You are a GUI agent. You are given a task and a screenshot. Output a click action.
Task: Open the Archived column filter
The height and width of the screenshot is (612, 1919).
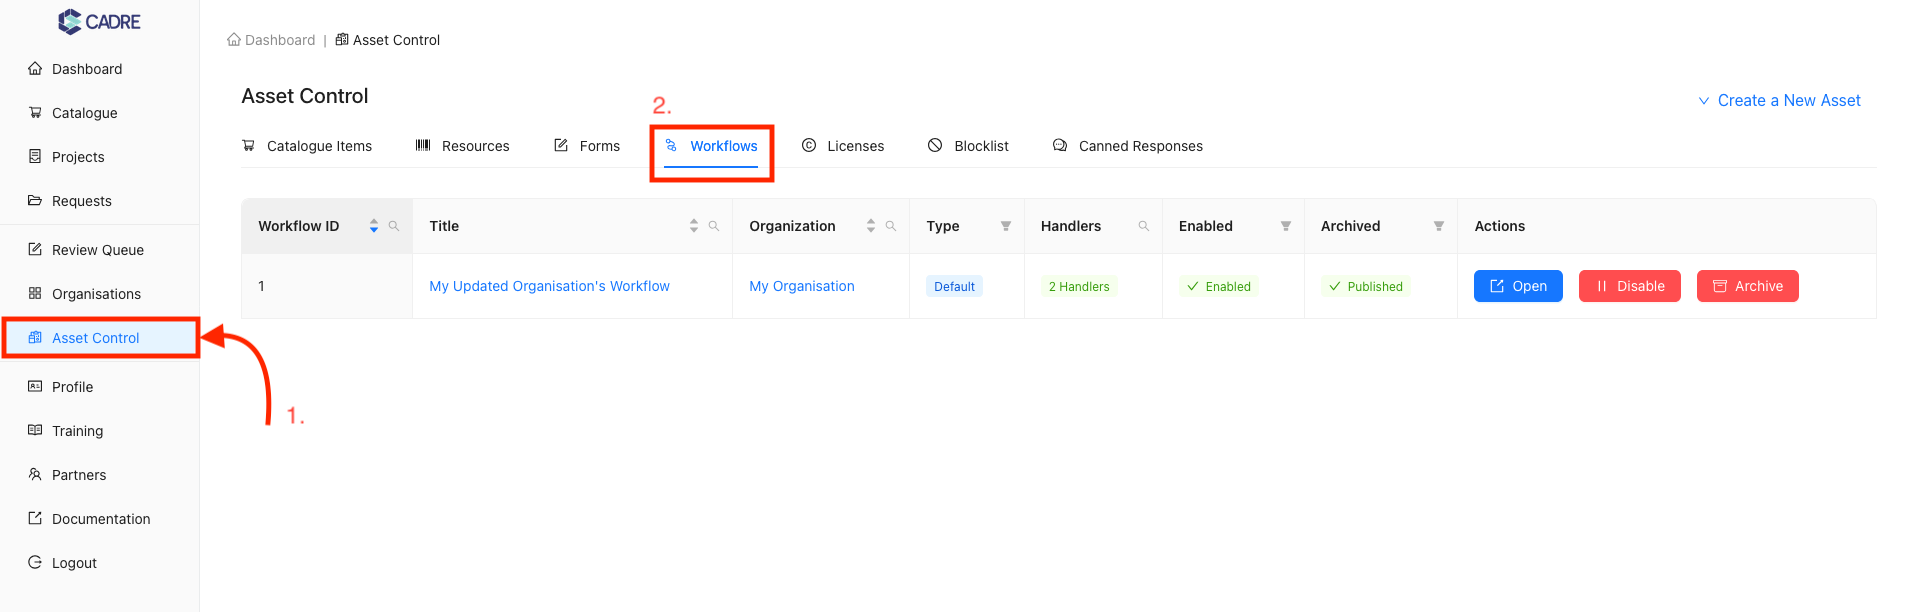(1439, 226)
